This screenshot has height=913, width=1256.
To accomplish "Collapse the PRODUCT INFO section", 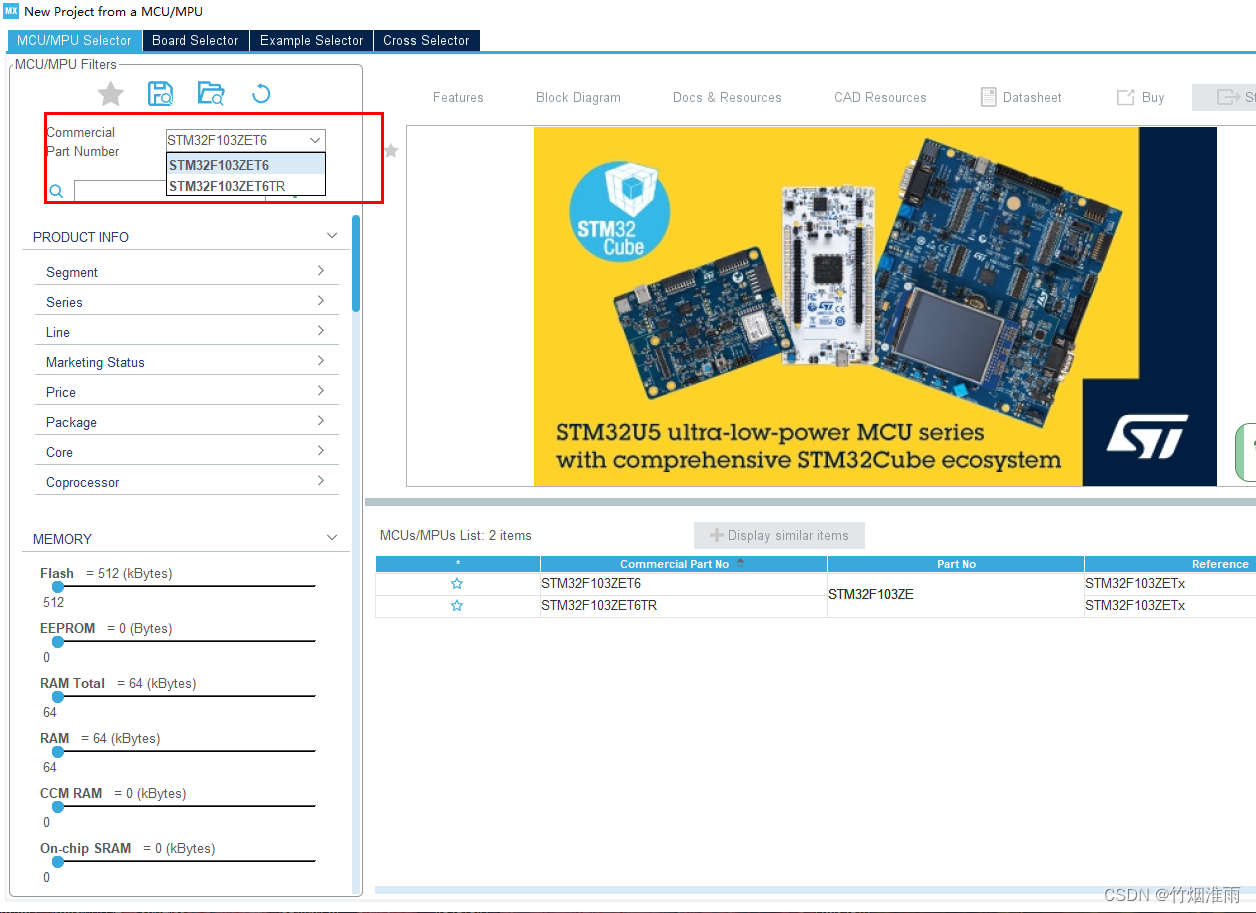I will click(332, 236).
